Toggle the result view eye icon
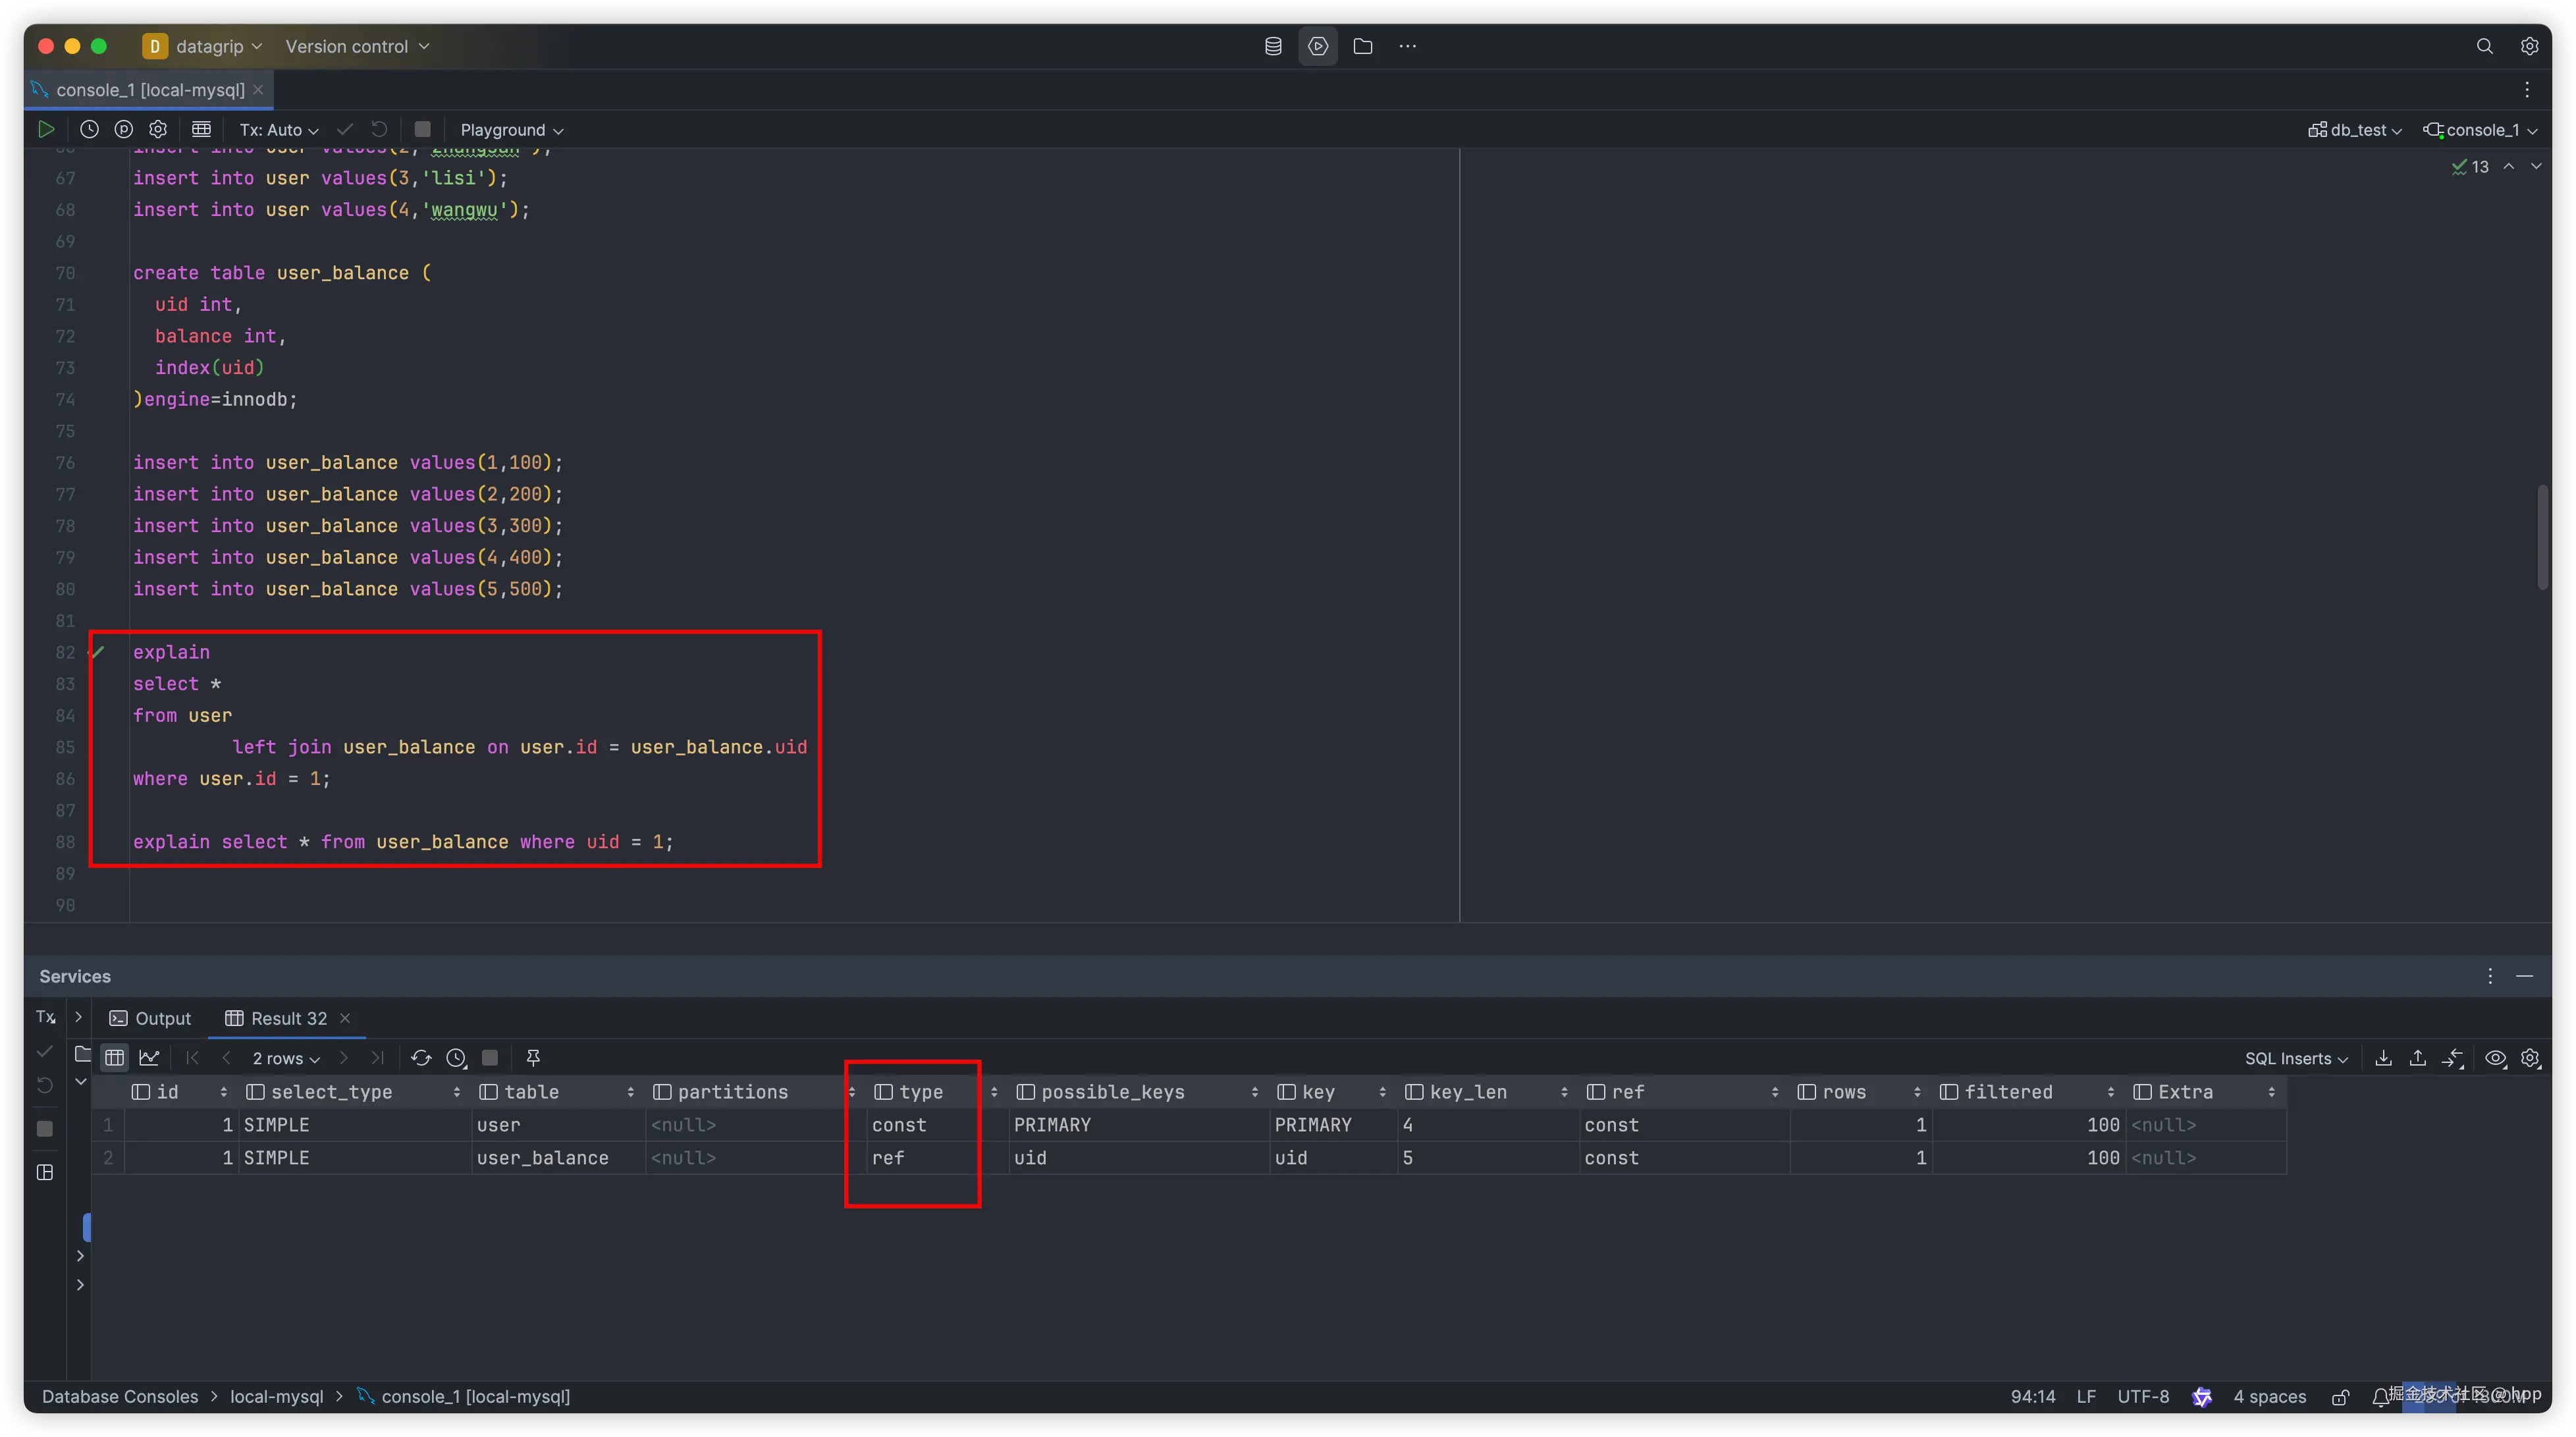2576x1437 pixels. (x=2495, y=1058)
